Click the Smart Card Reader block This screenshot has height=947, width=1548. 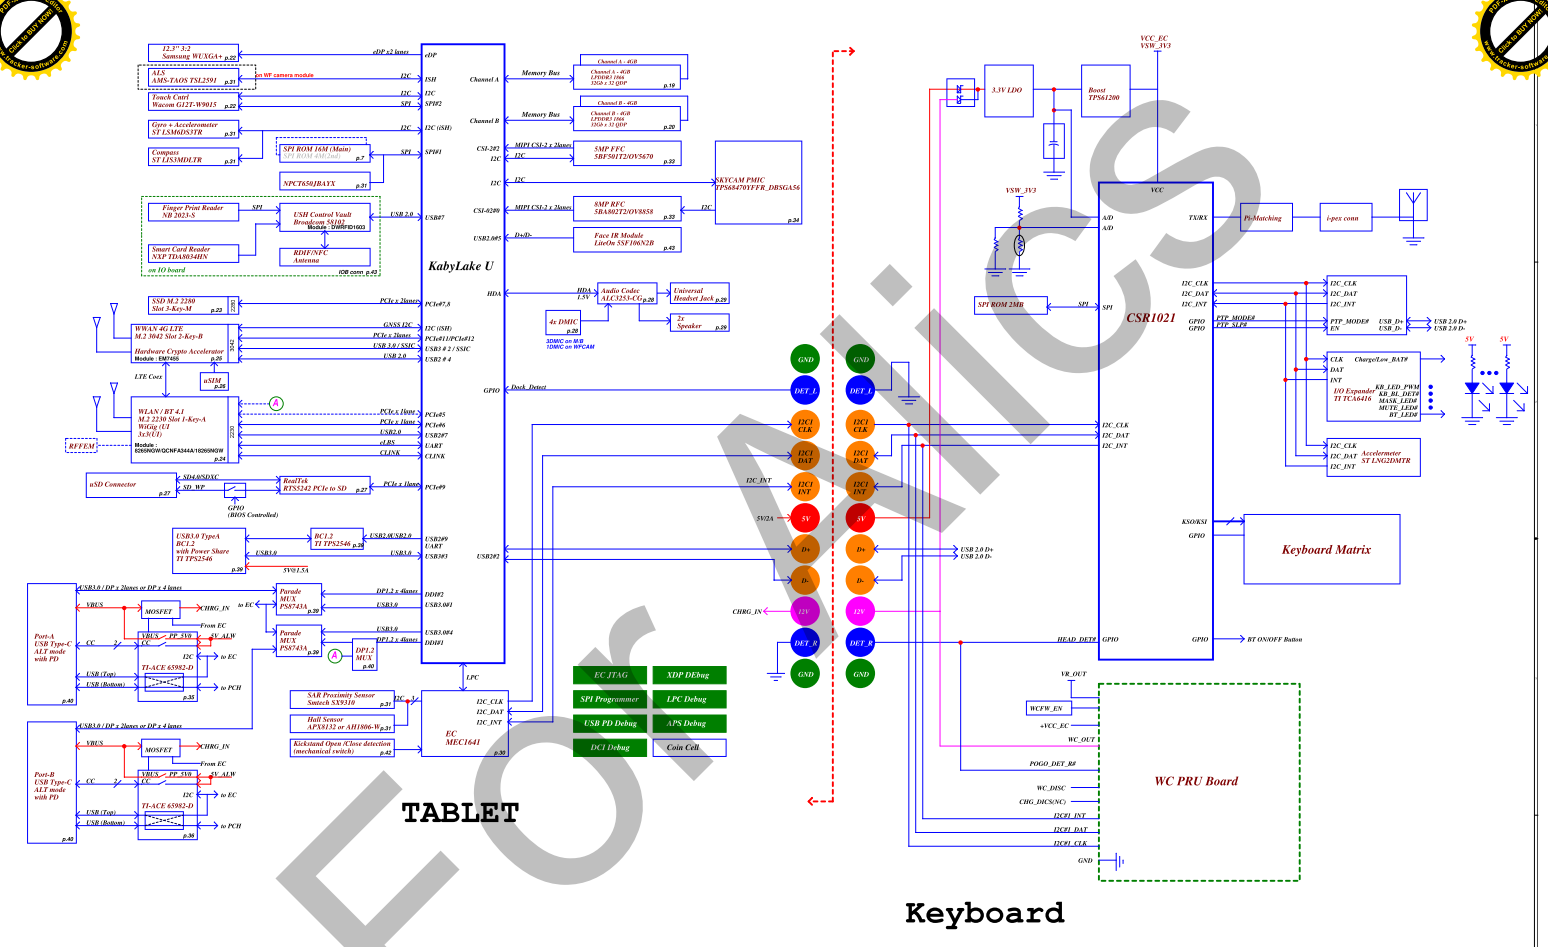[x=194, y=253]
